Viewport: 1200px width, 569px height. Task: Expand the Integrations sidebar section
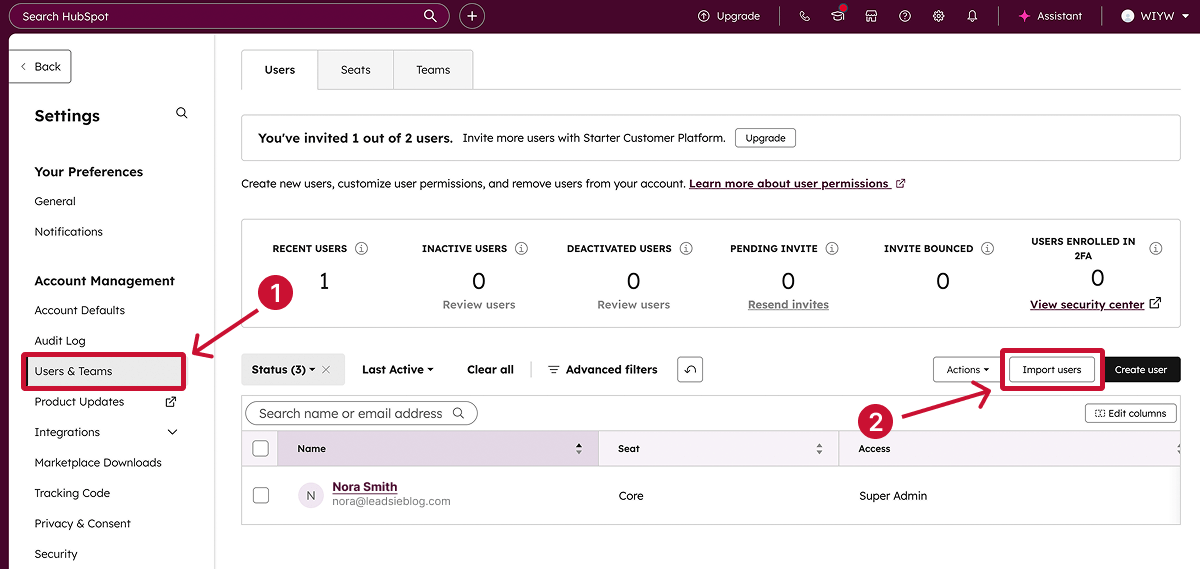172,432
